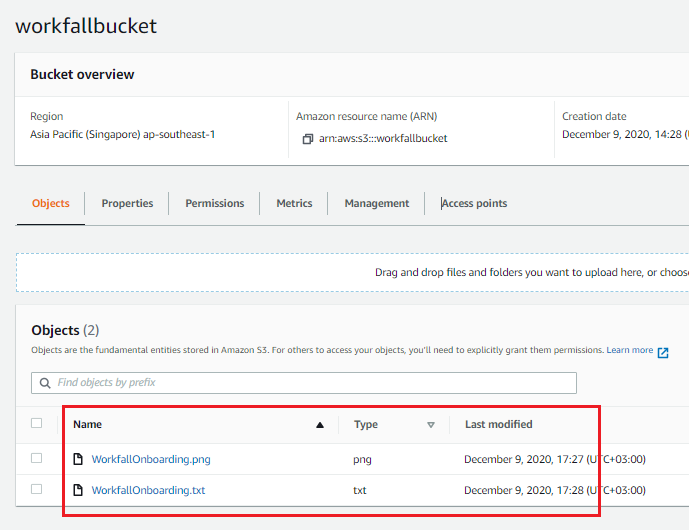Click the txt type cell

[359, 490]
